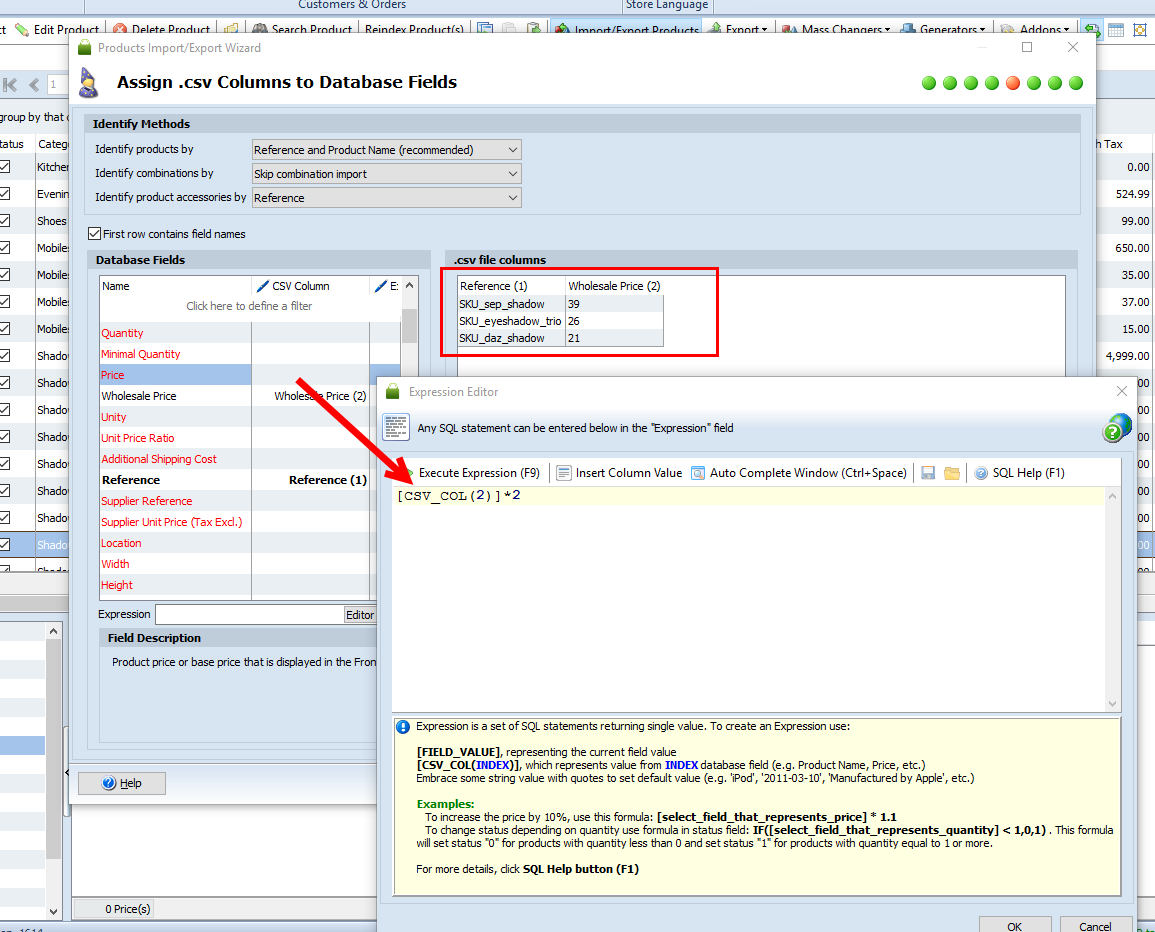Open the Export dropdown menu
This screenshot has width=1155, height=932.
(740, 29)
